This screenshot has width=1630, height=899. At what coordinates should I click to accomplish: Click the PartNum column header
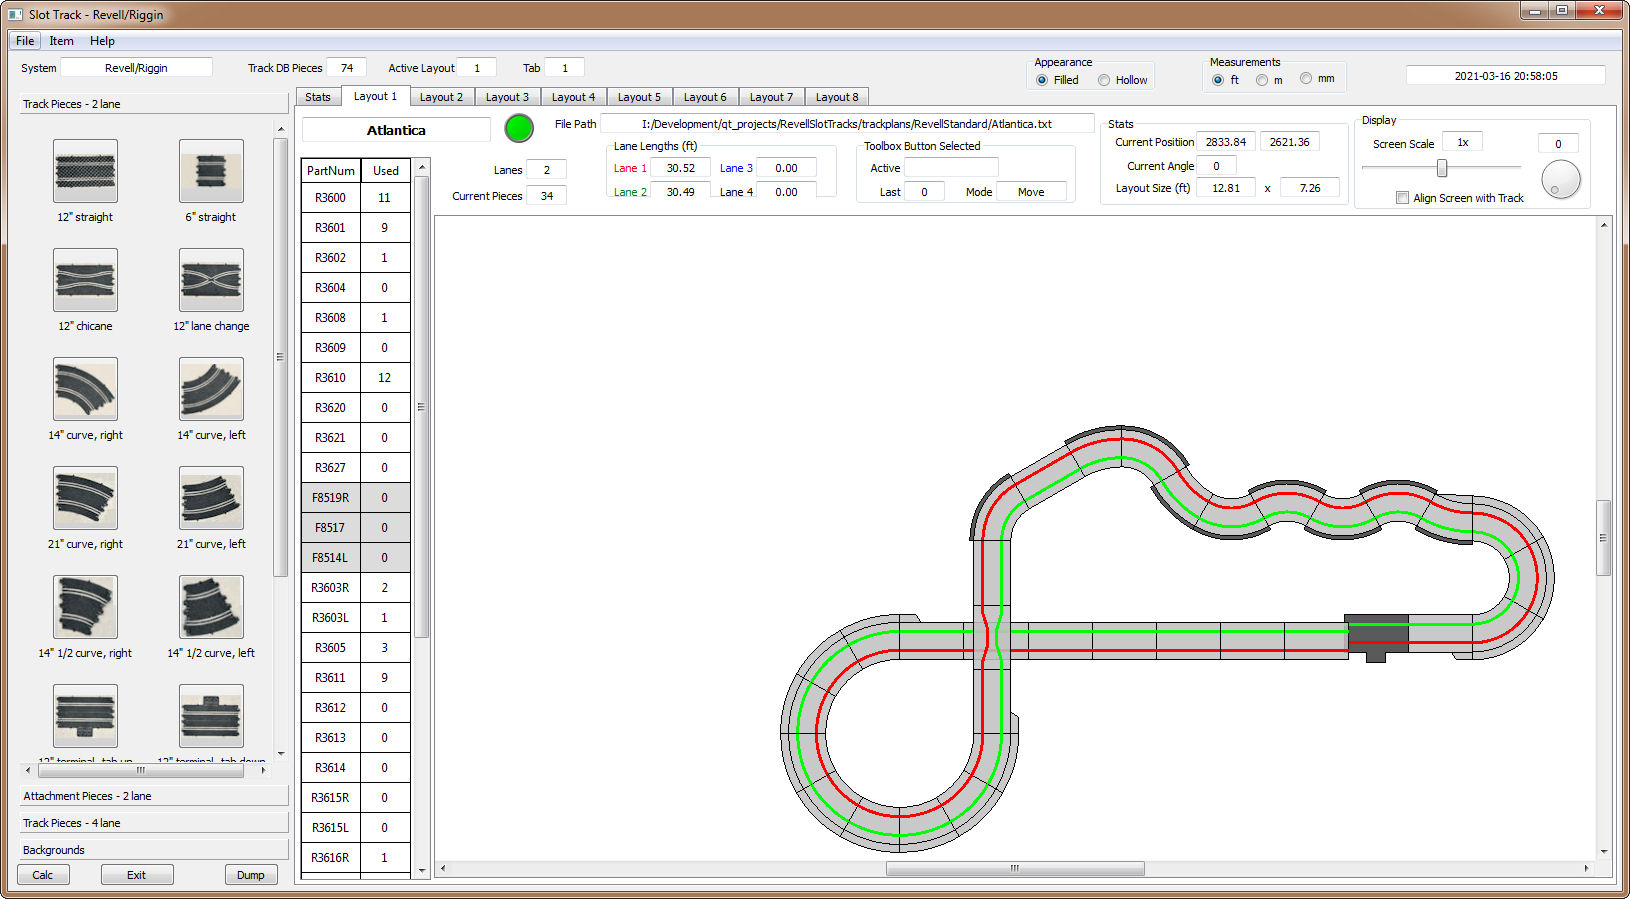point(331,171)
